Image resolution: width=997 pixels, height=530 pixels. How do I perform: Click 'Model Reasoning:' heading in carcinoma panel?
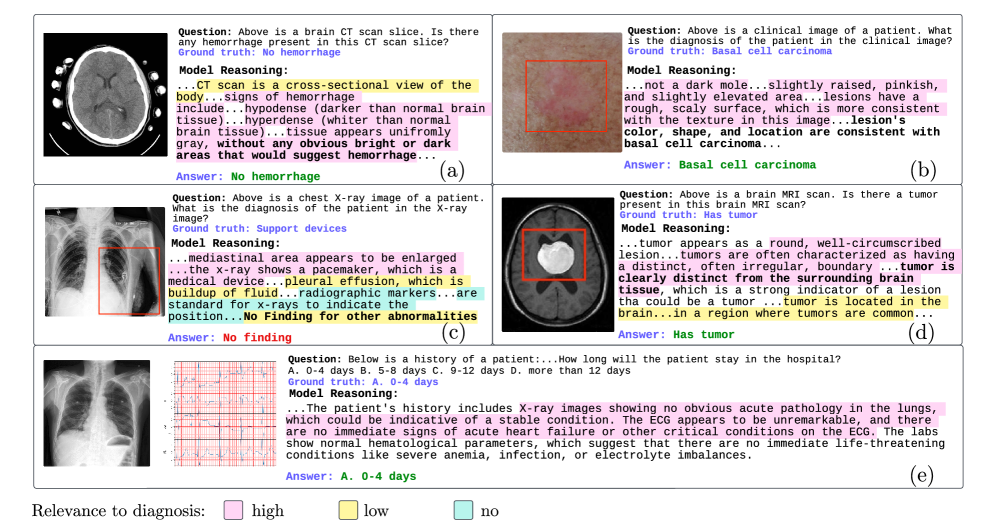tap(682, 71)
